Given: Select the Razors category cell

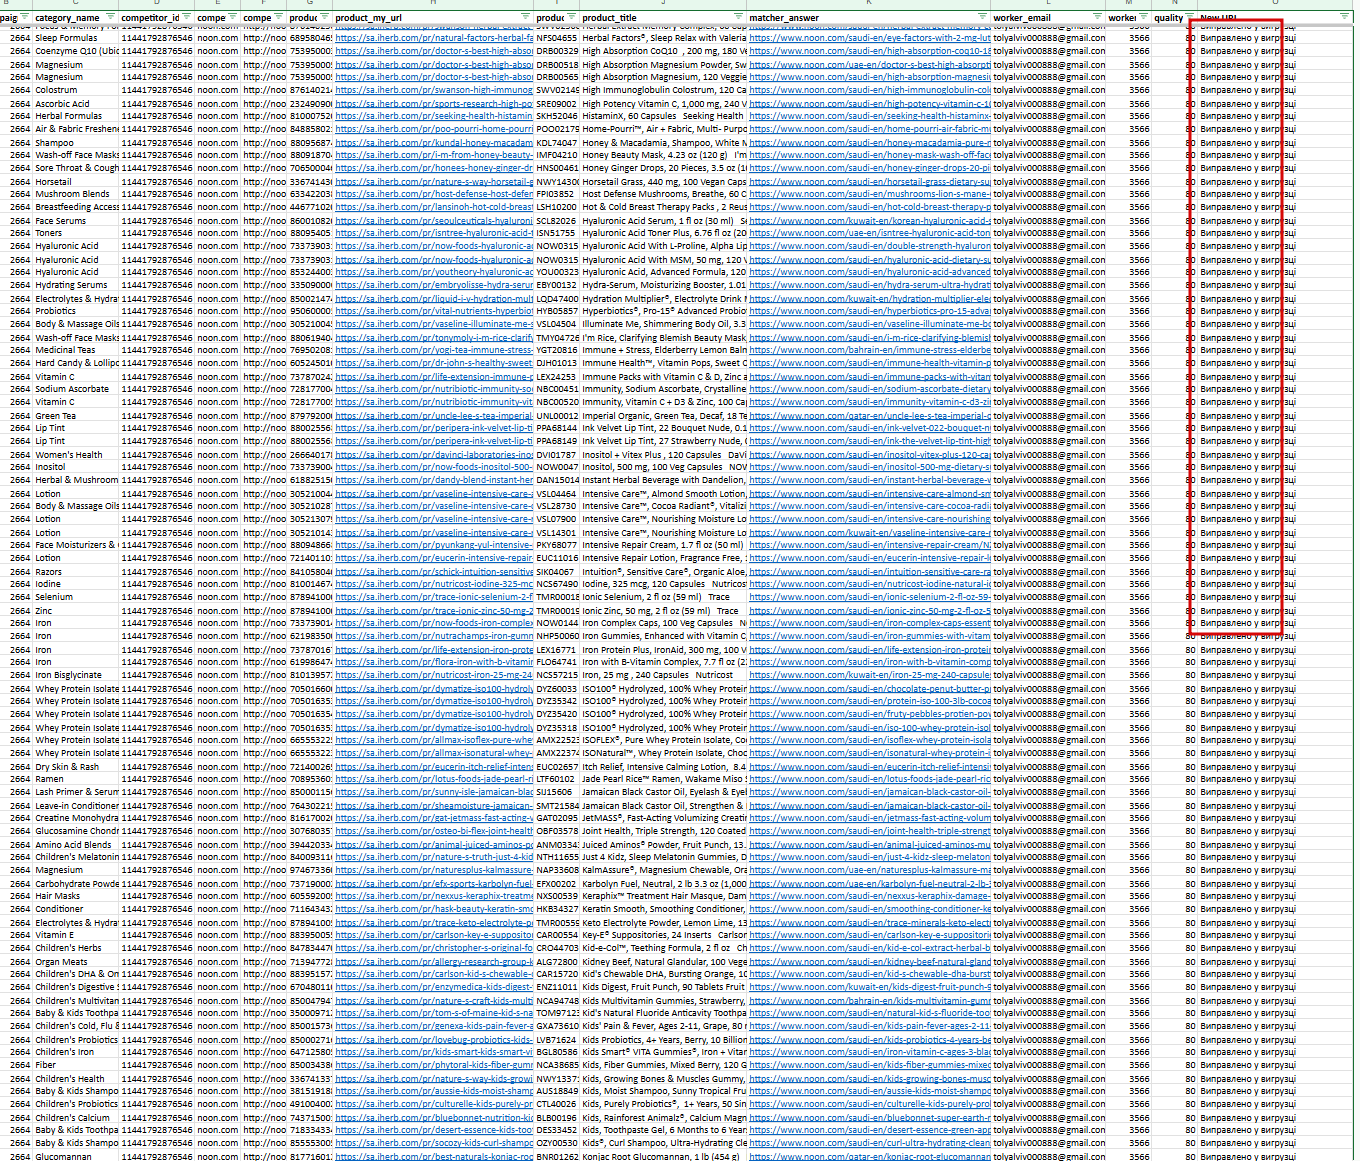Looking at the screenshot, I should [x=76, y=572].
